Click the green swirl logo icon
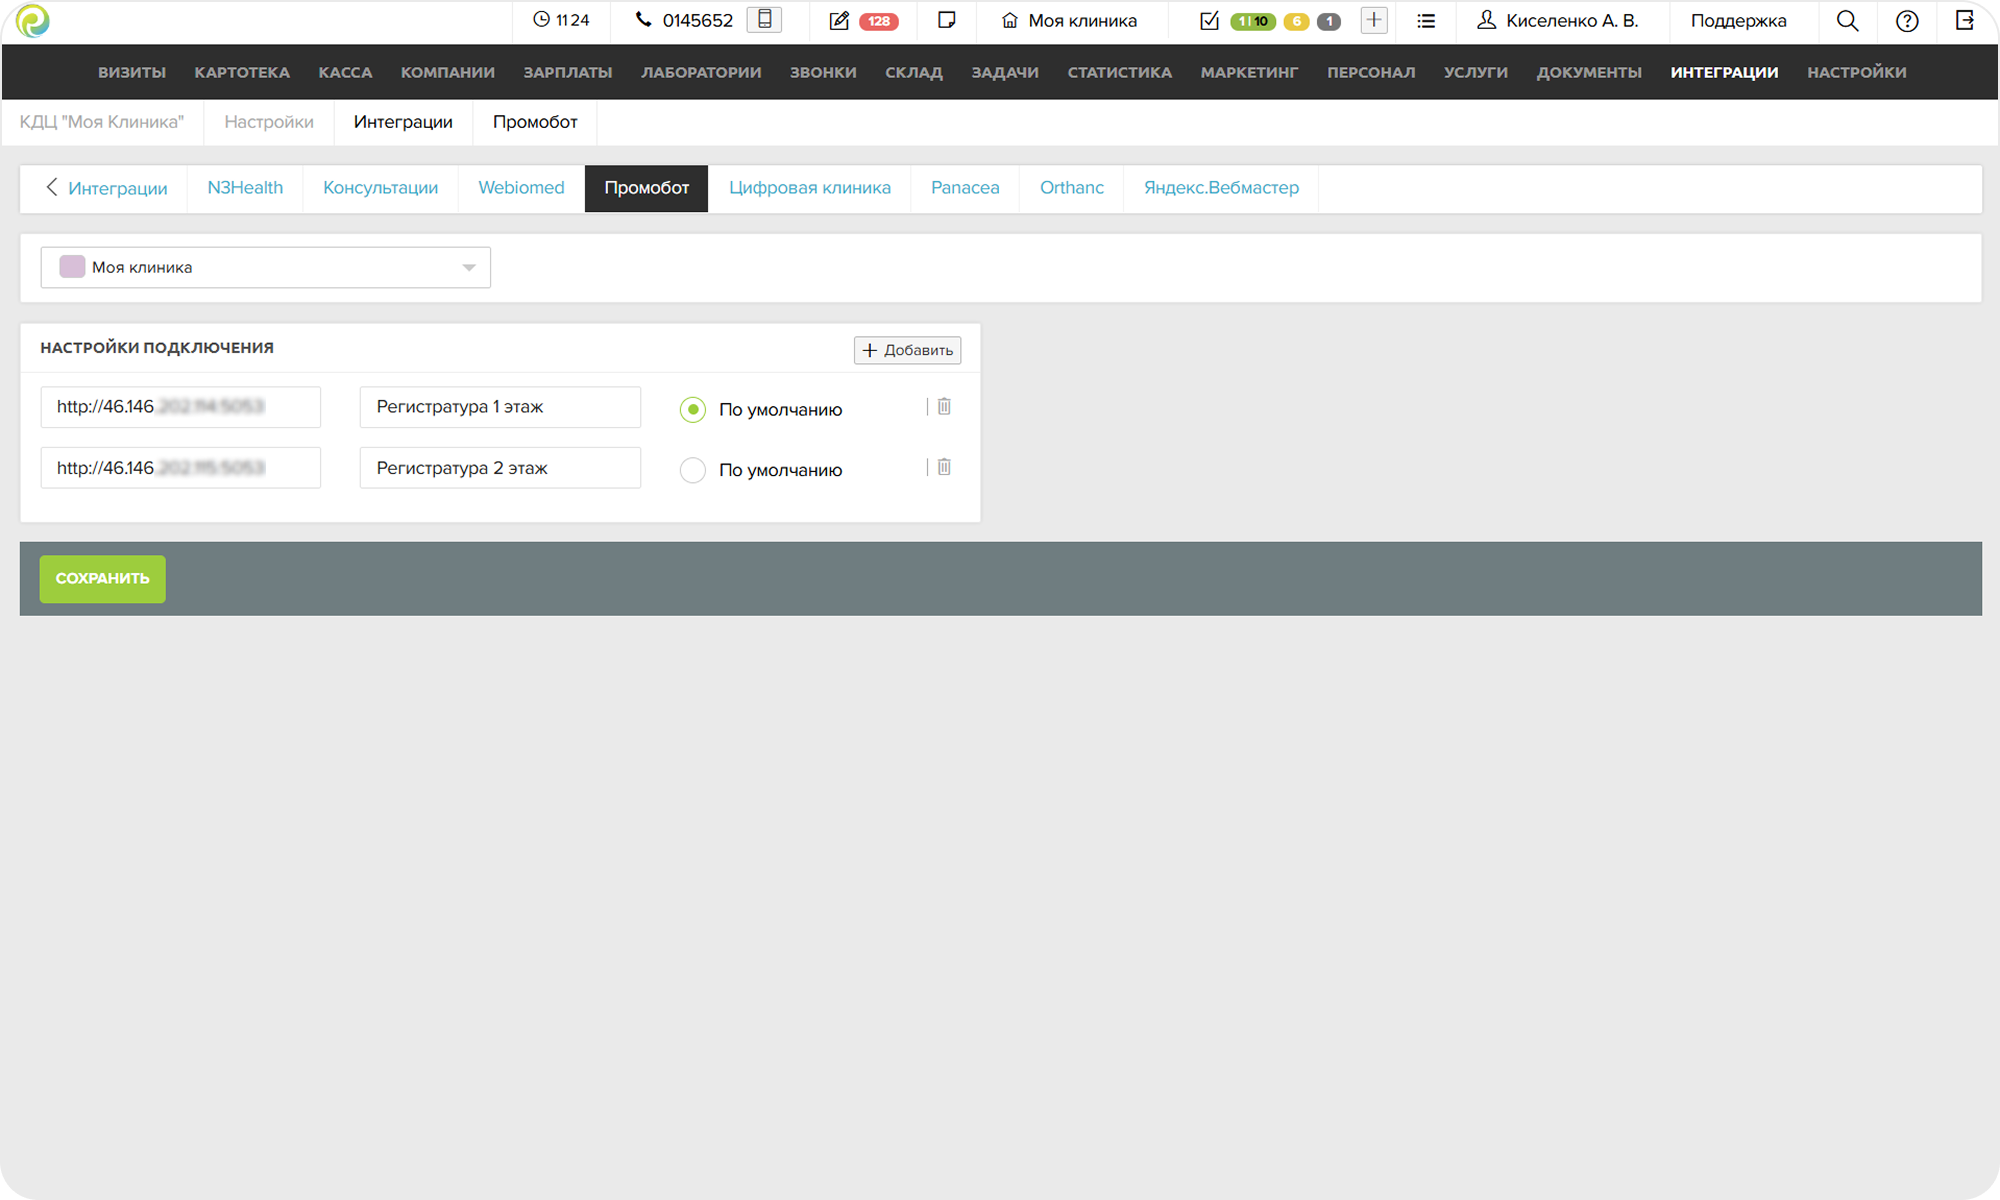 point(32,21)
